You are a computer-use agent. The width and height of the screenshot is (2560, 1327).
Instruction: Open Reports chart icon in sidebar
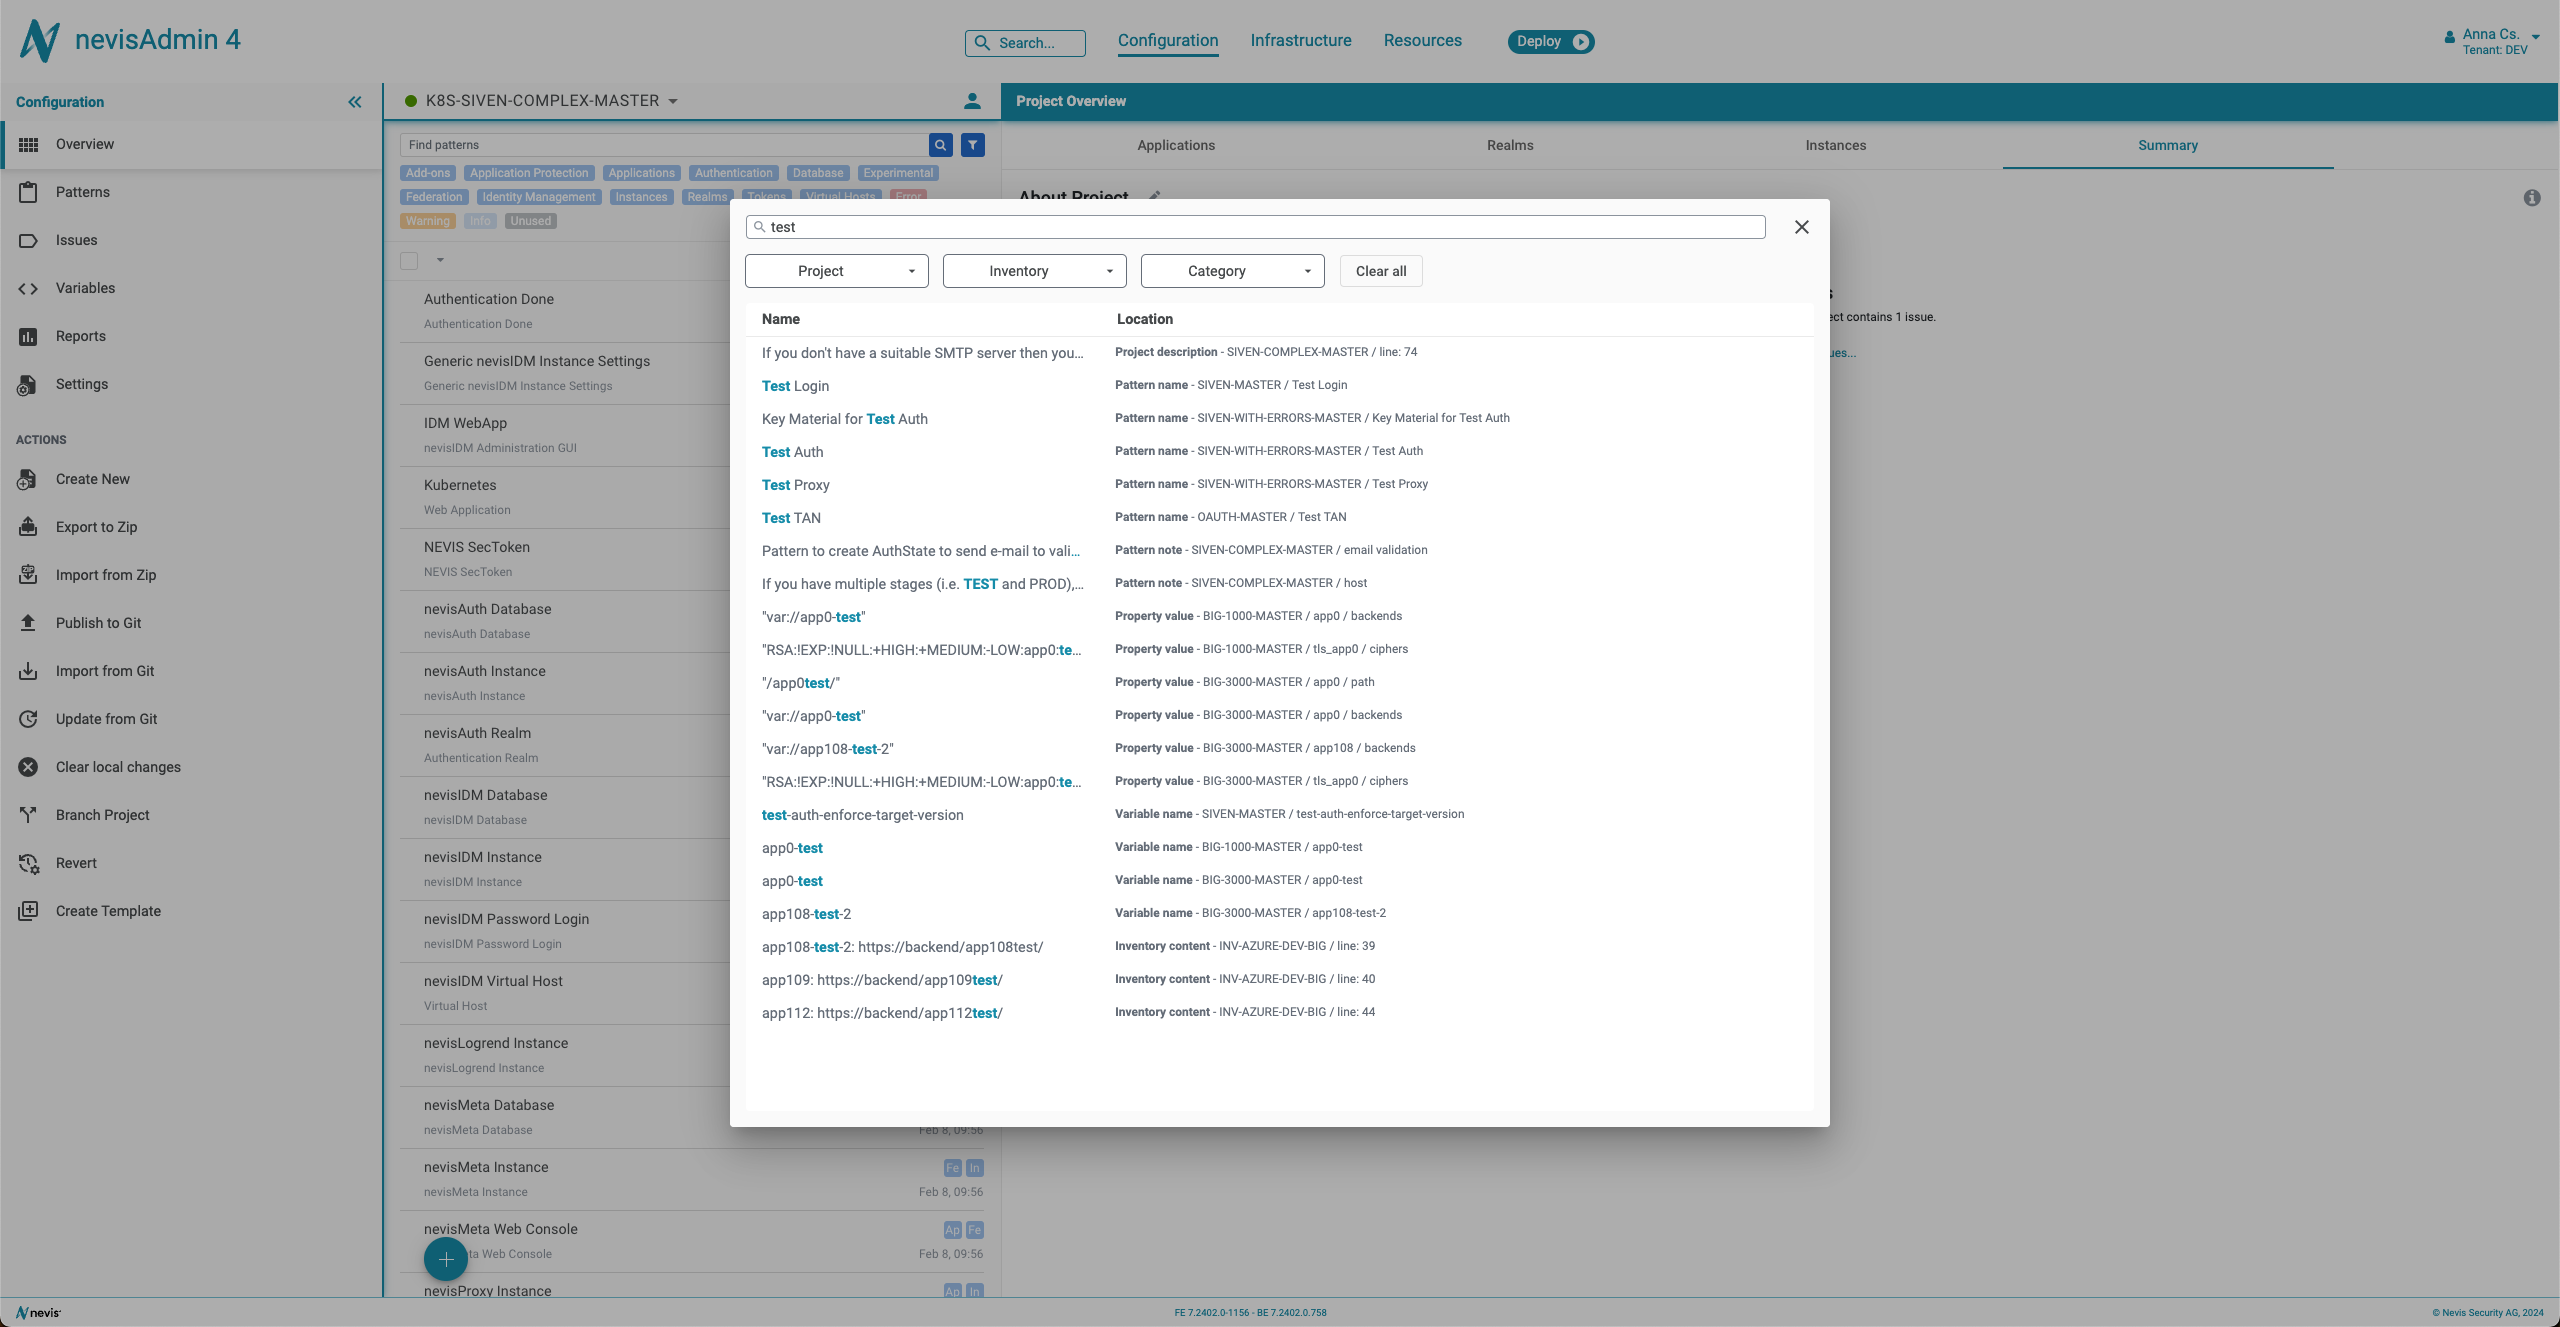click(28, 336)
